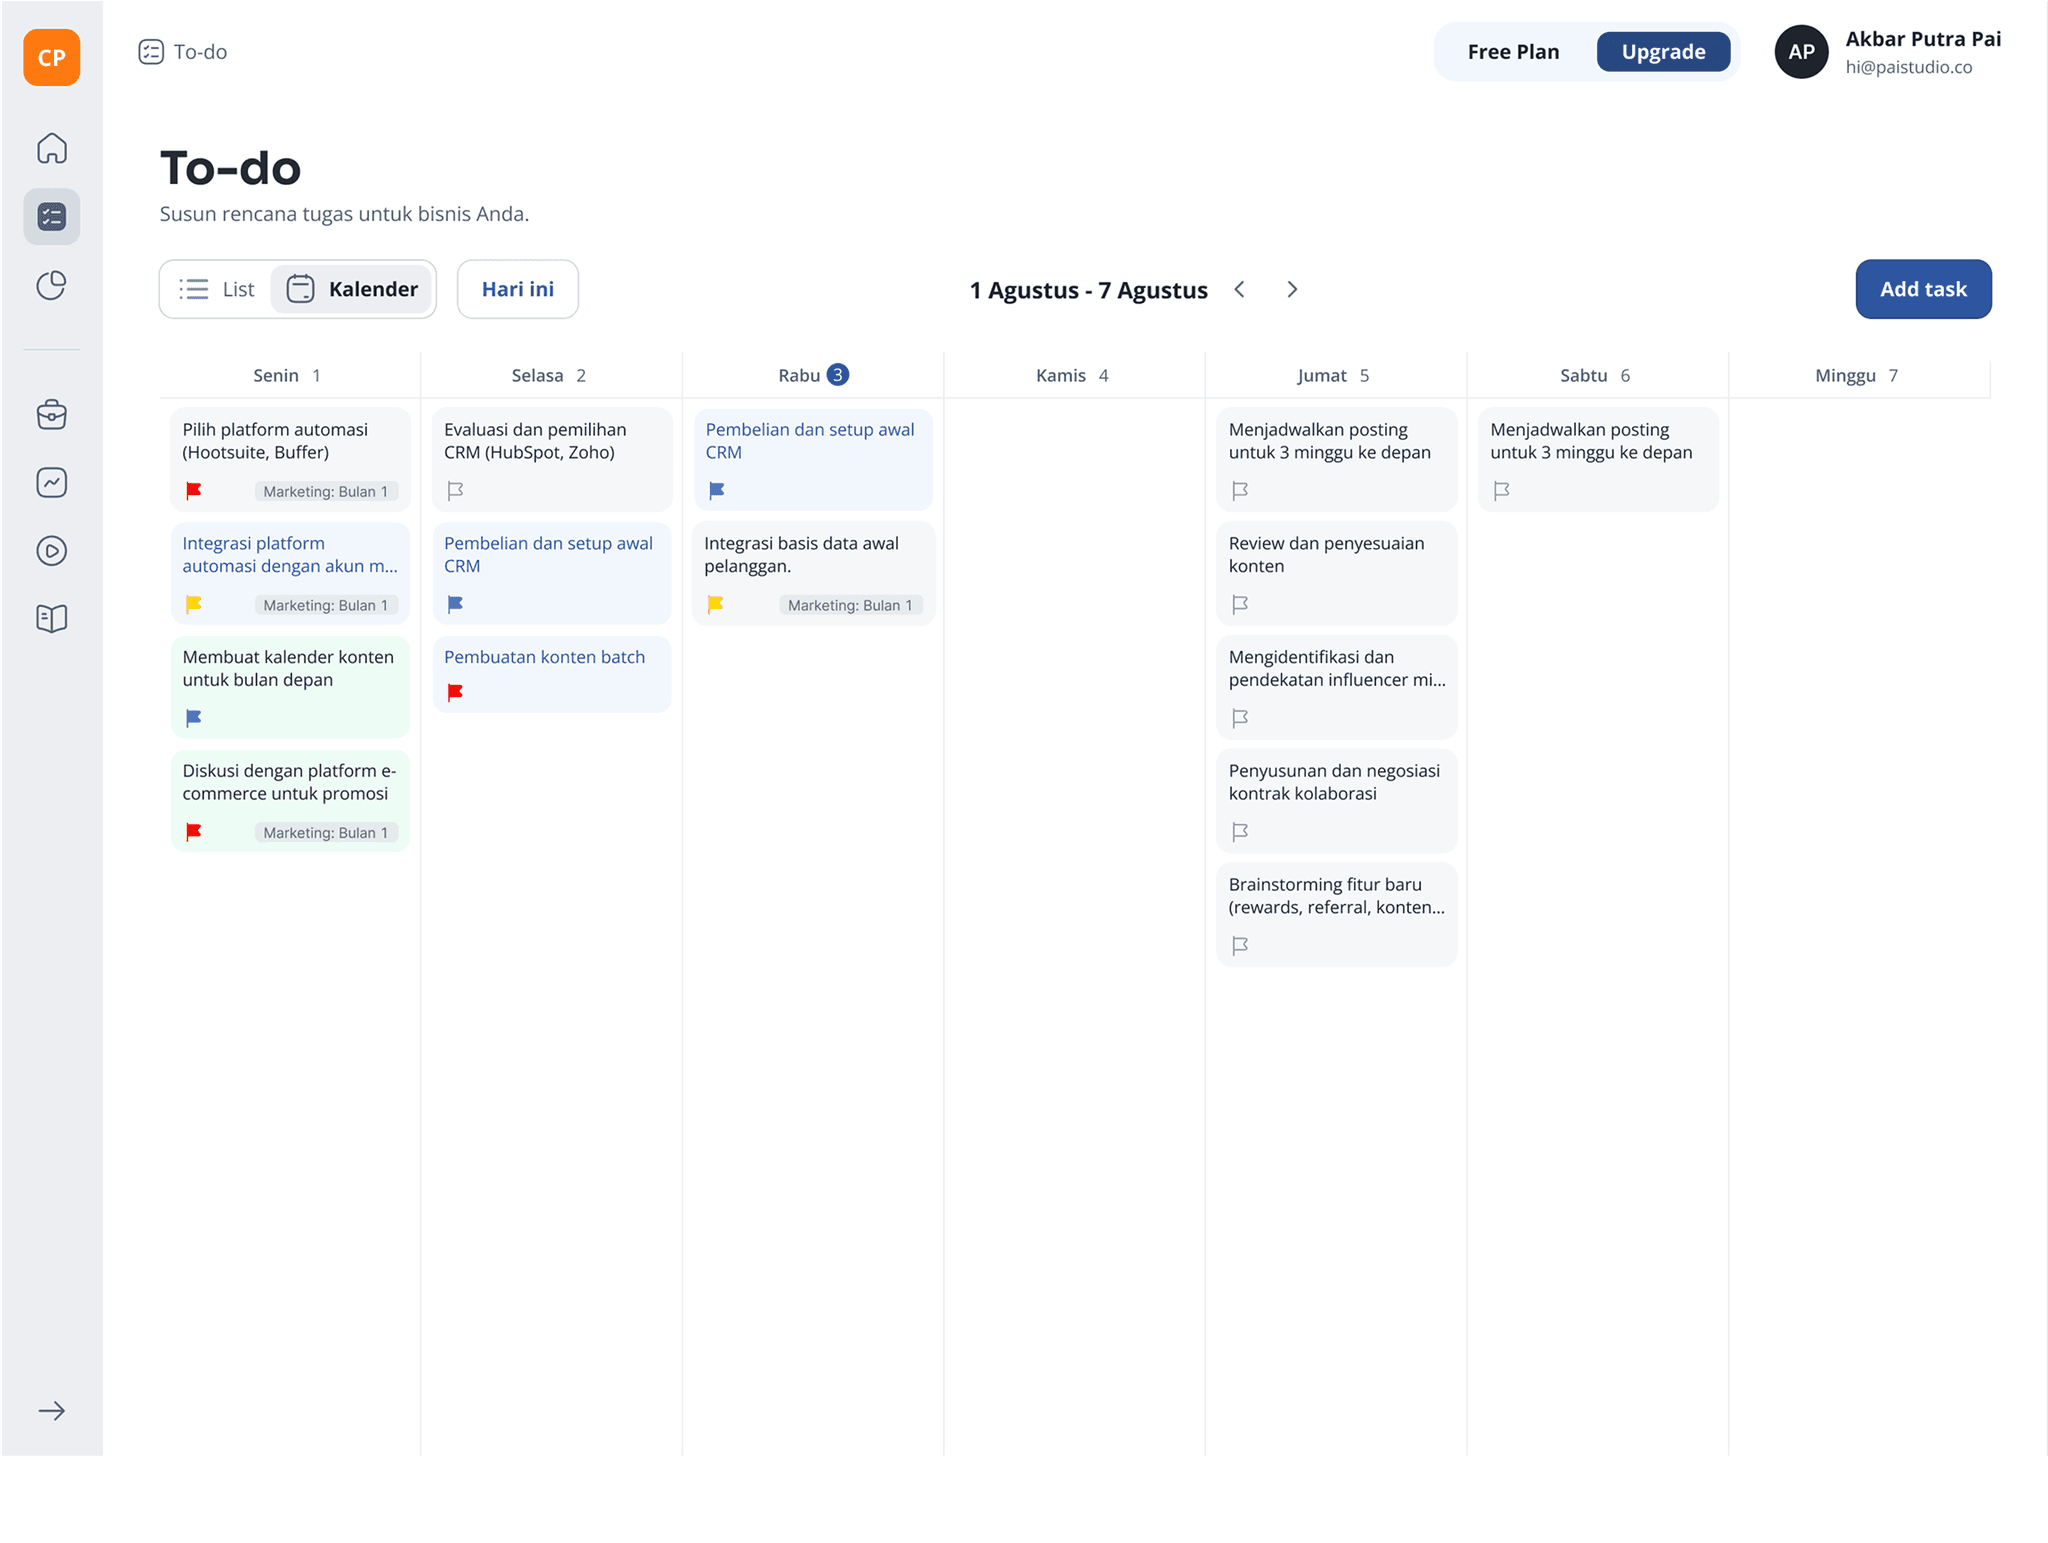This screenshot has height=1543, width=2048.
Task: Toggle flag on Evaluasi dan pemilihan CRM
Action: click(456, 491)
